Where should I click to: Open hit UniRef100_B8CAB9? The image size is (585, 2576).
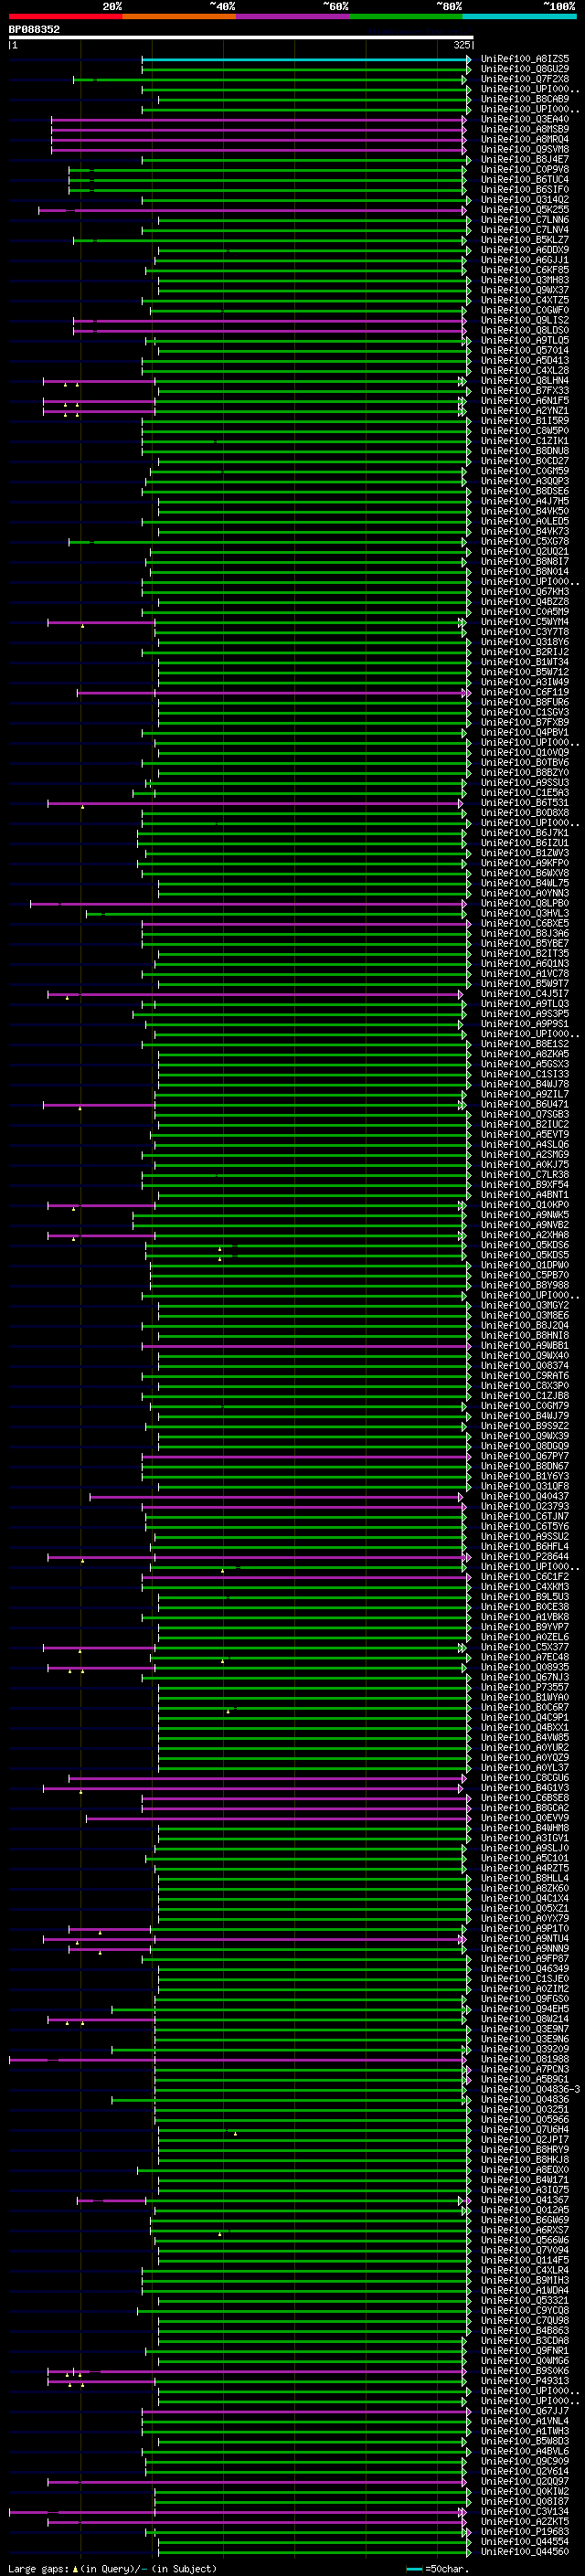[524, 99]
